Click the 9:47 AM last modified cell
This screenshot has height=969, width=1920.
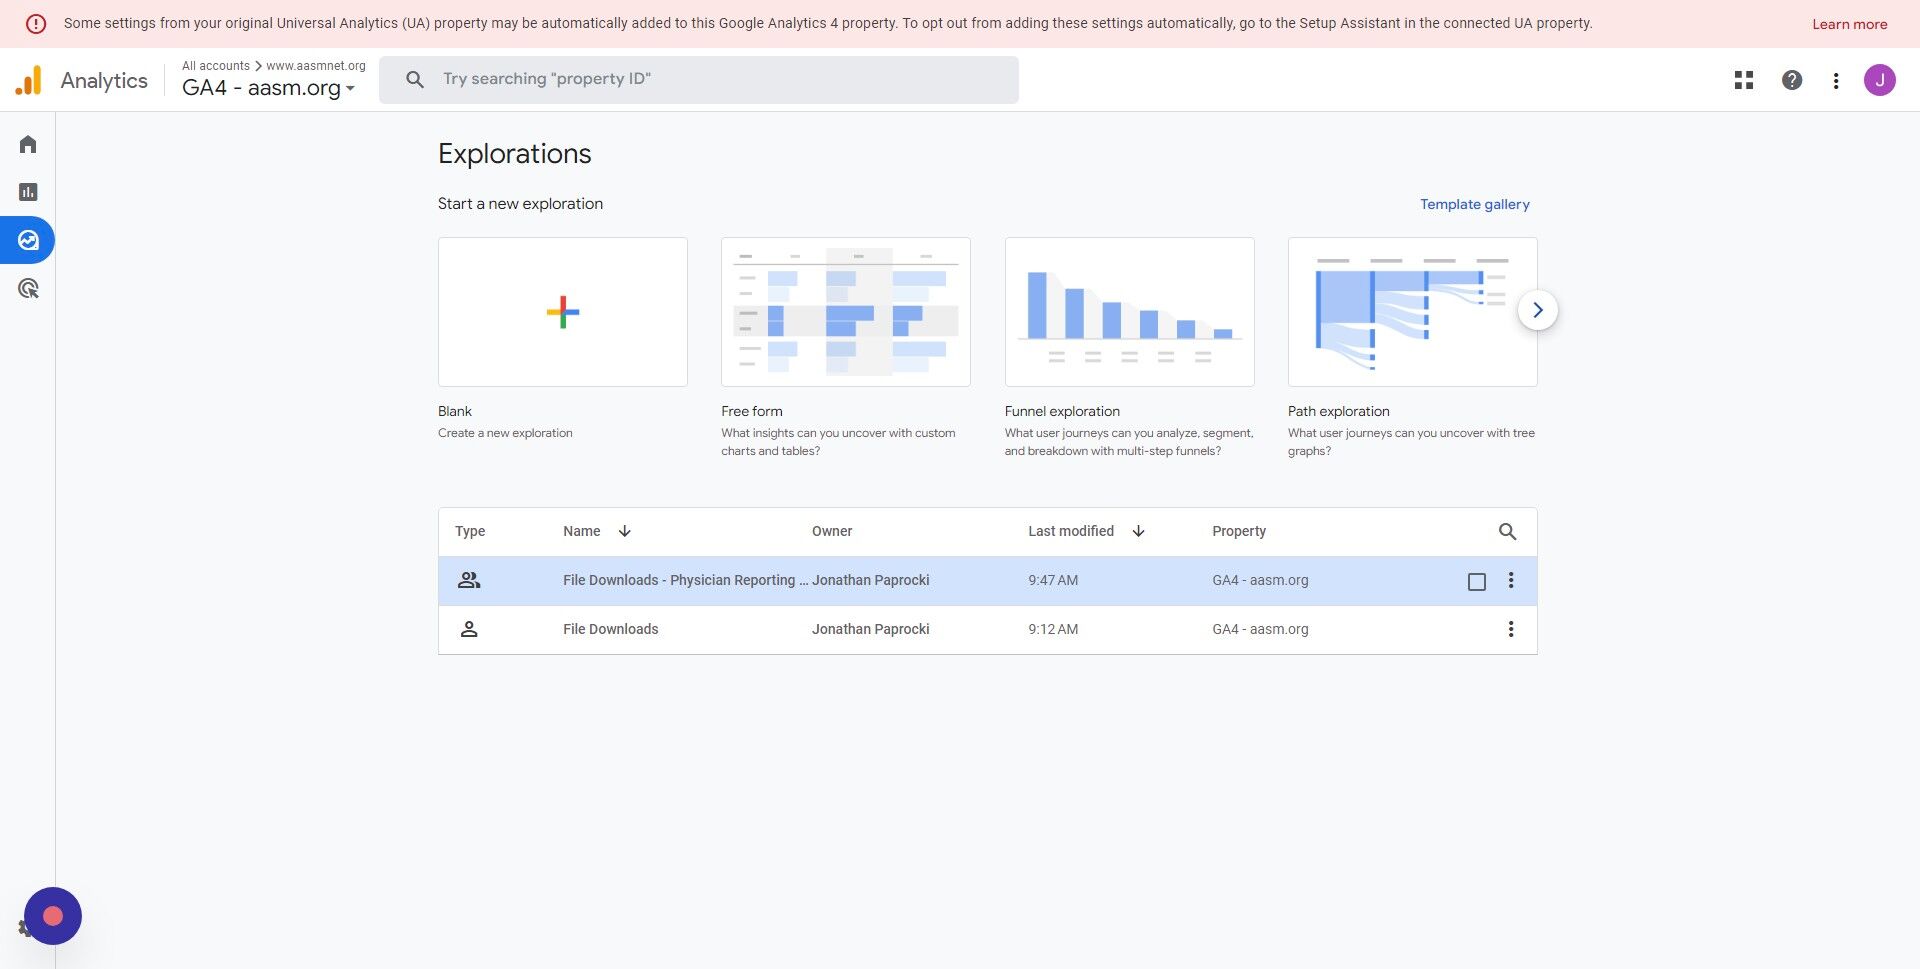click(x=1053, y=580)
